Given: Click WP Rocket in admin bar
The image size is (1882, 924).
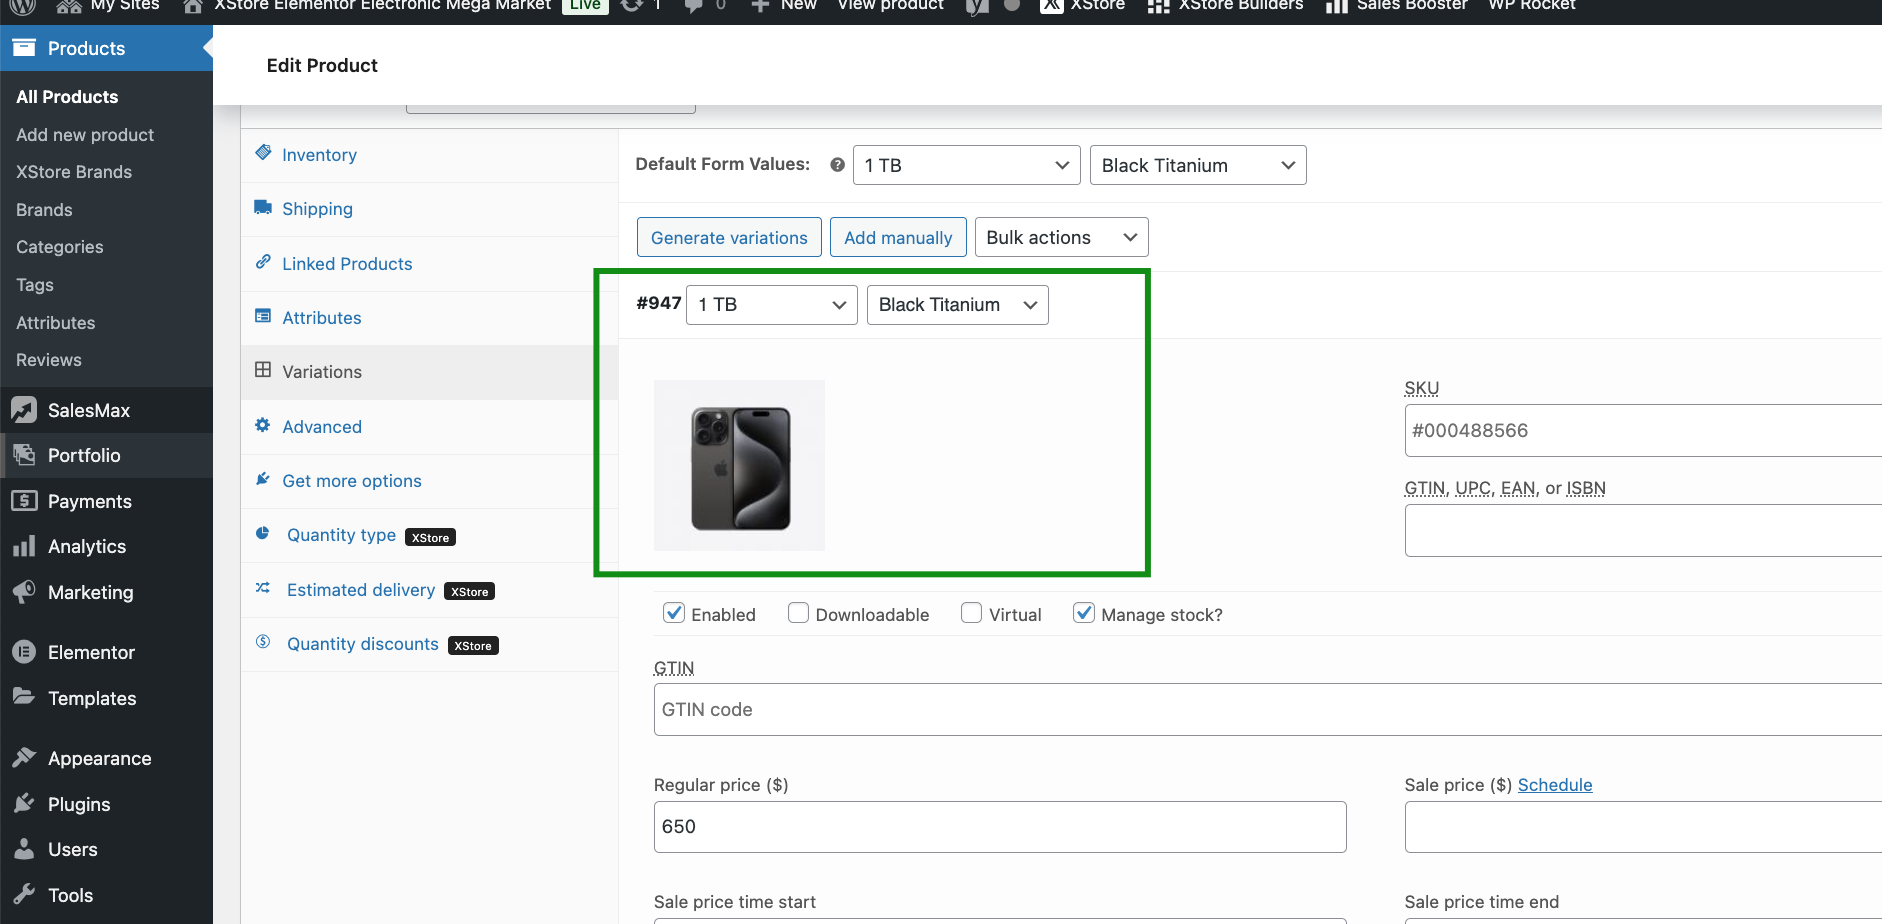Looking at the screenshot, I should click(1532, 5).
